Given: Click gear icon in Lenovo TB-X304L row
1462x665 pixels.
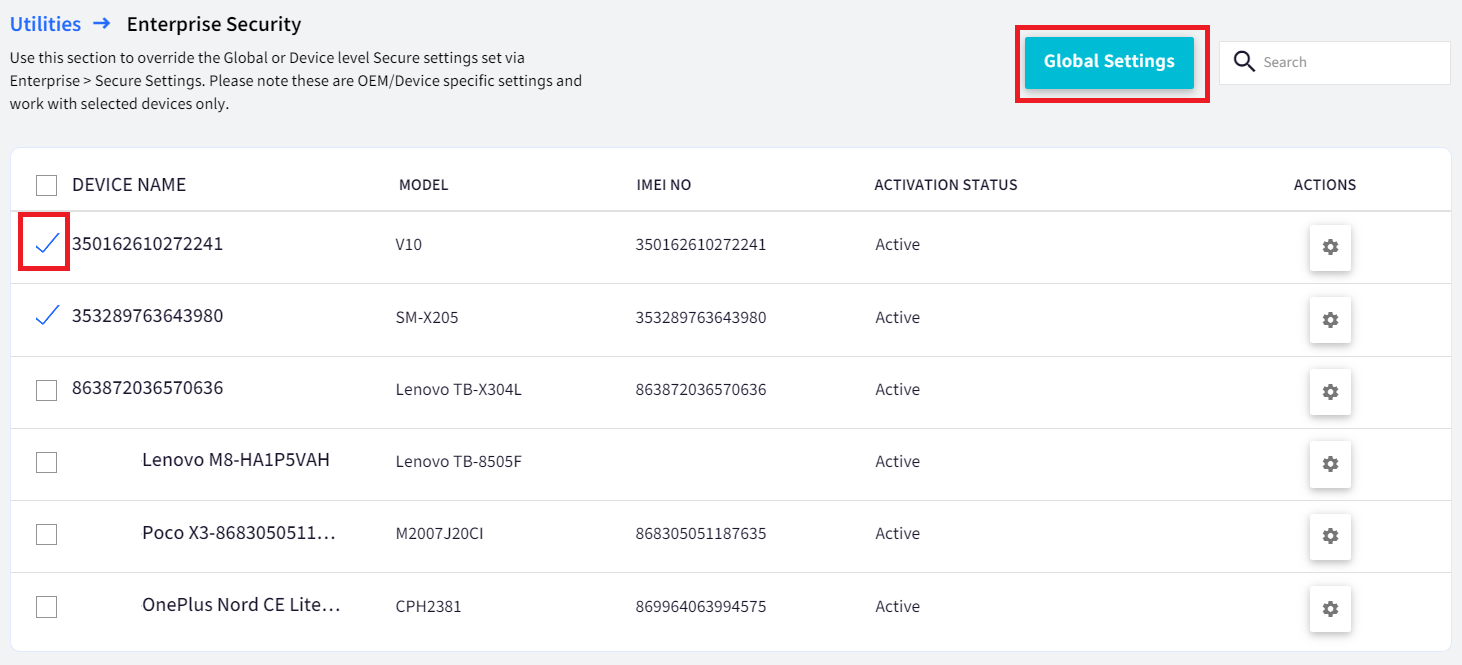Looking at the screenshot, I should point(1330,392).
